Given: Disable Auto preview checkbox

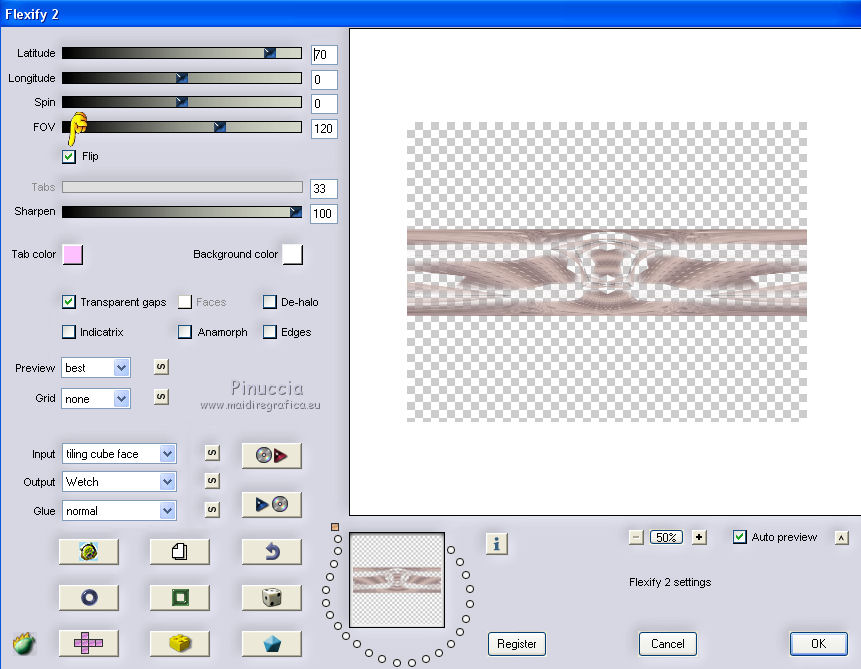Looking at the screenshot, I should point(740,537).
